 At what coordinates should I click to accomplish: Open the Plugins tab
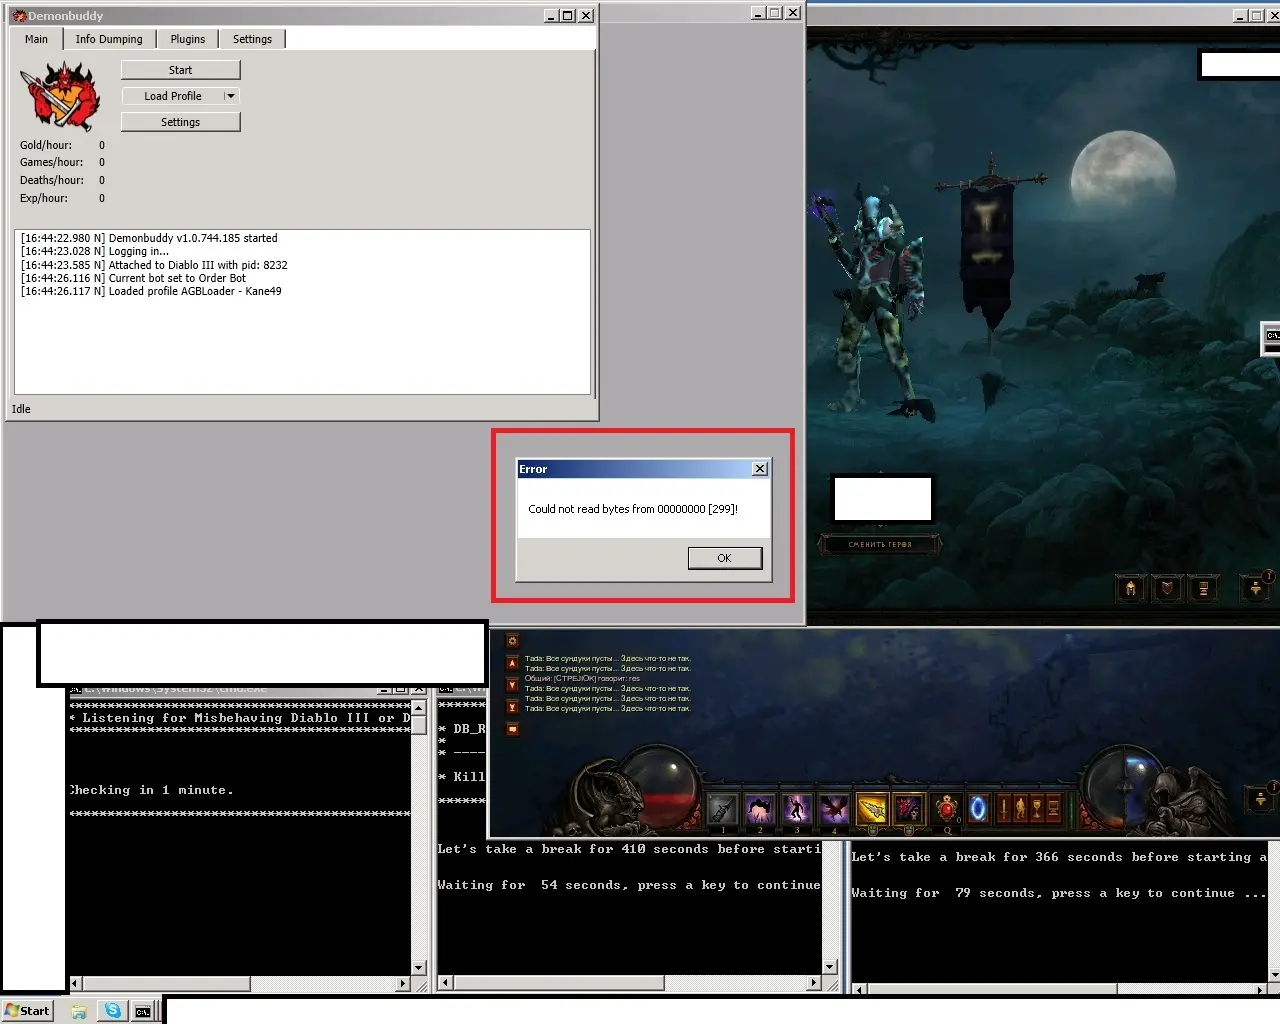[x=187, y=39]
